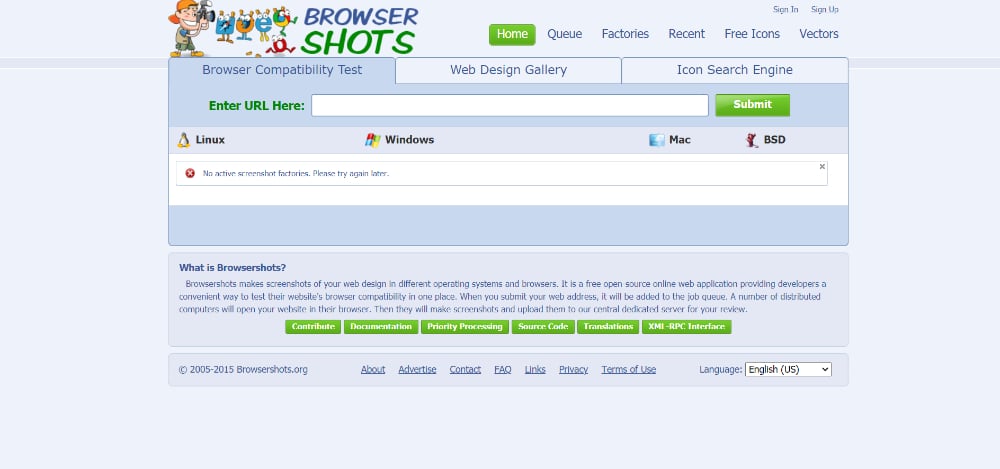
Task: Click the 'Enter URL Here:' label
Action: coord(256,106)
